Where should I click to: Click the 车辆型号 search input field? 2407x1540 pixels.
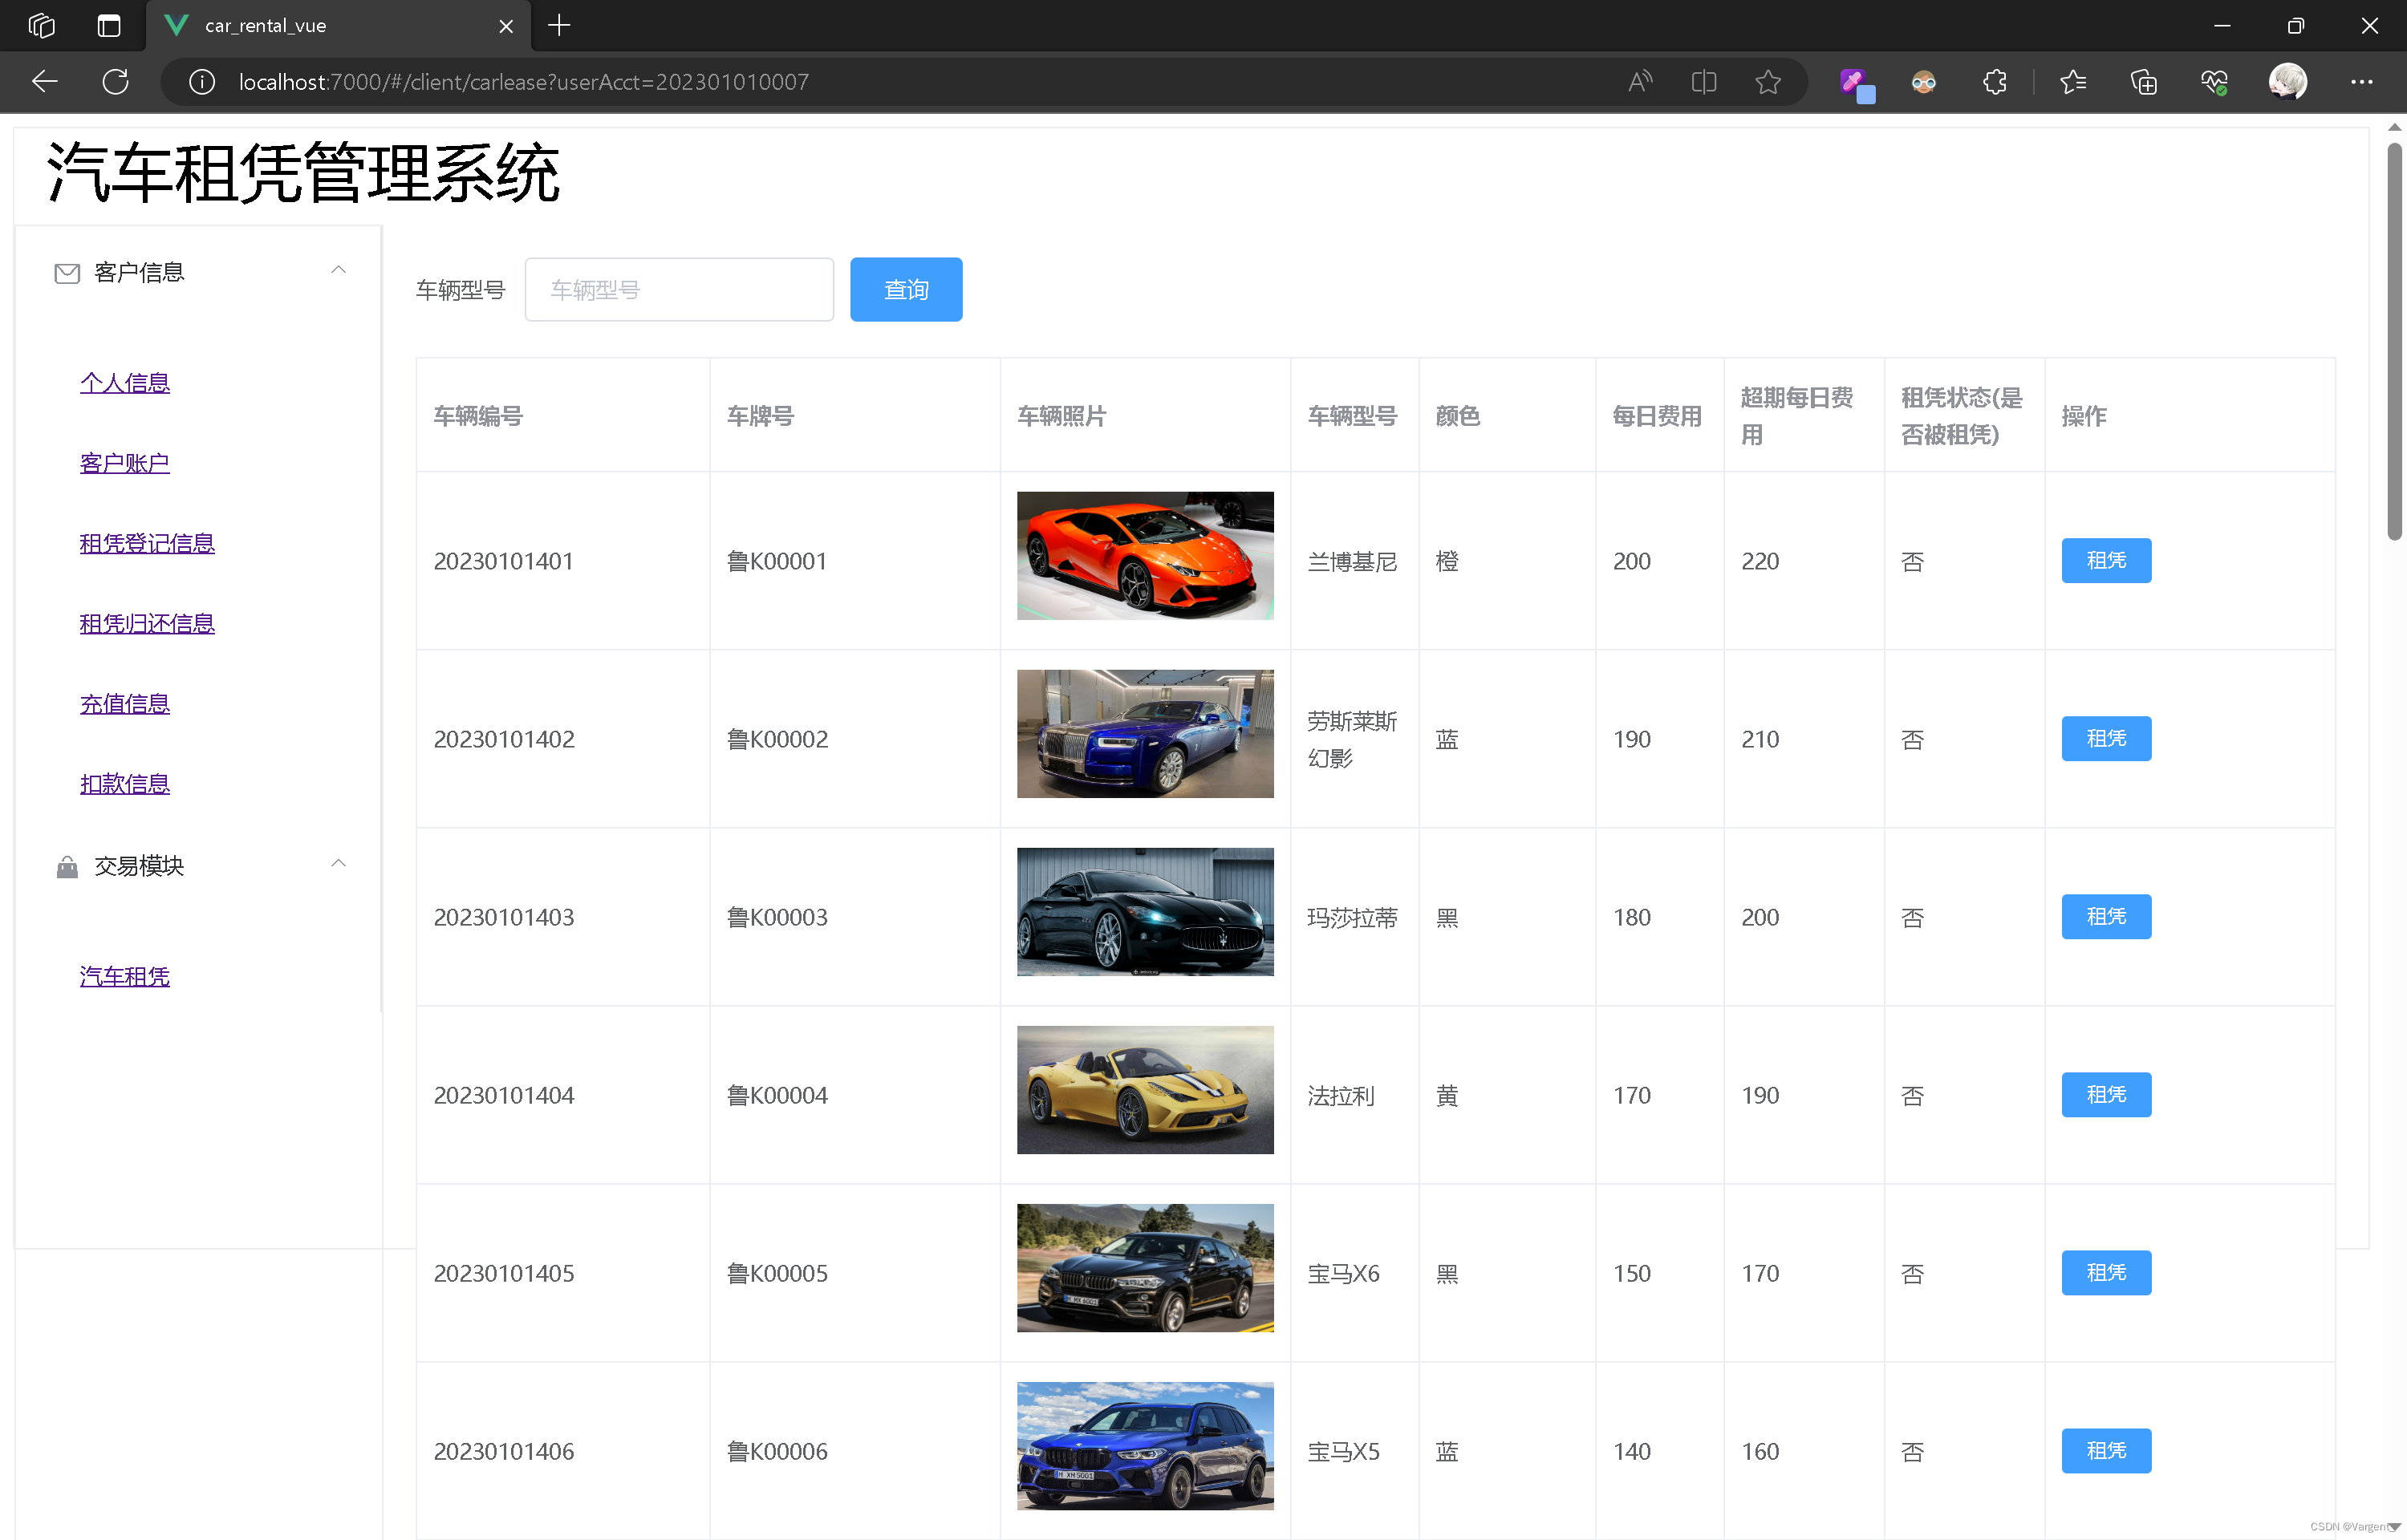coord(679,290)
